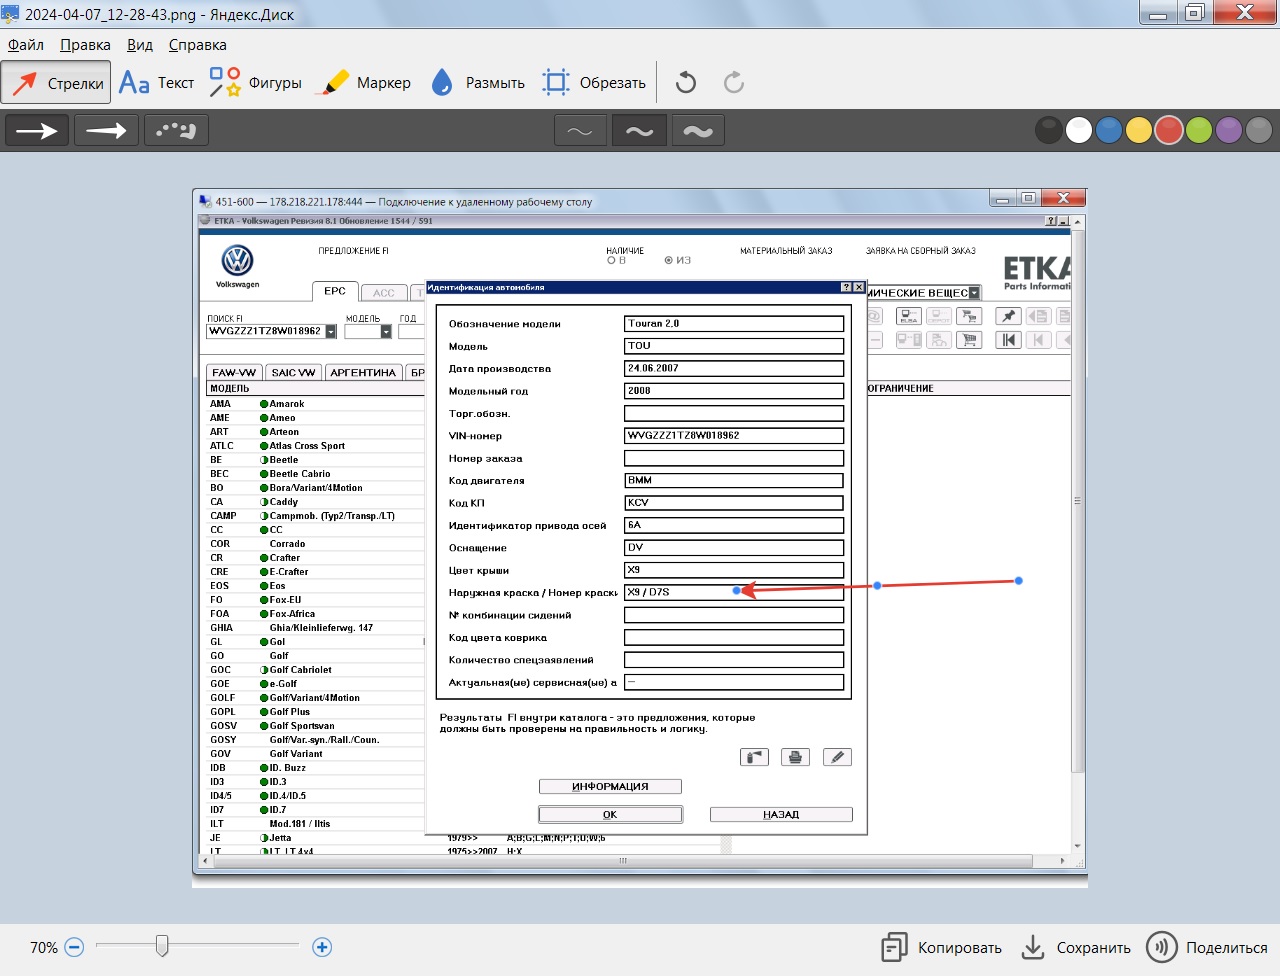Select the Стрелки arrow tool
This screenshot has width=1280, height=976.
point(56,83)
